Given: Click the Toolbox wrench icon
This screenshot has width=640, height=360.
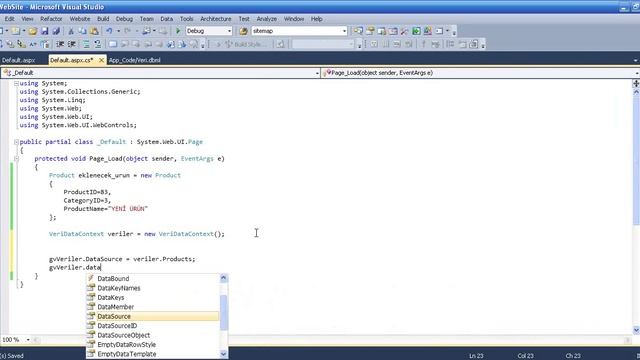Looking at the screenshot, I should pos(404,31).
